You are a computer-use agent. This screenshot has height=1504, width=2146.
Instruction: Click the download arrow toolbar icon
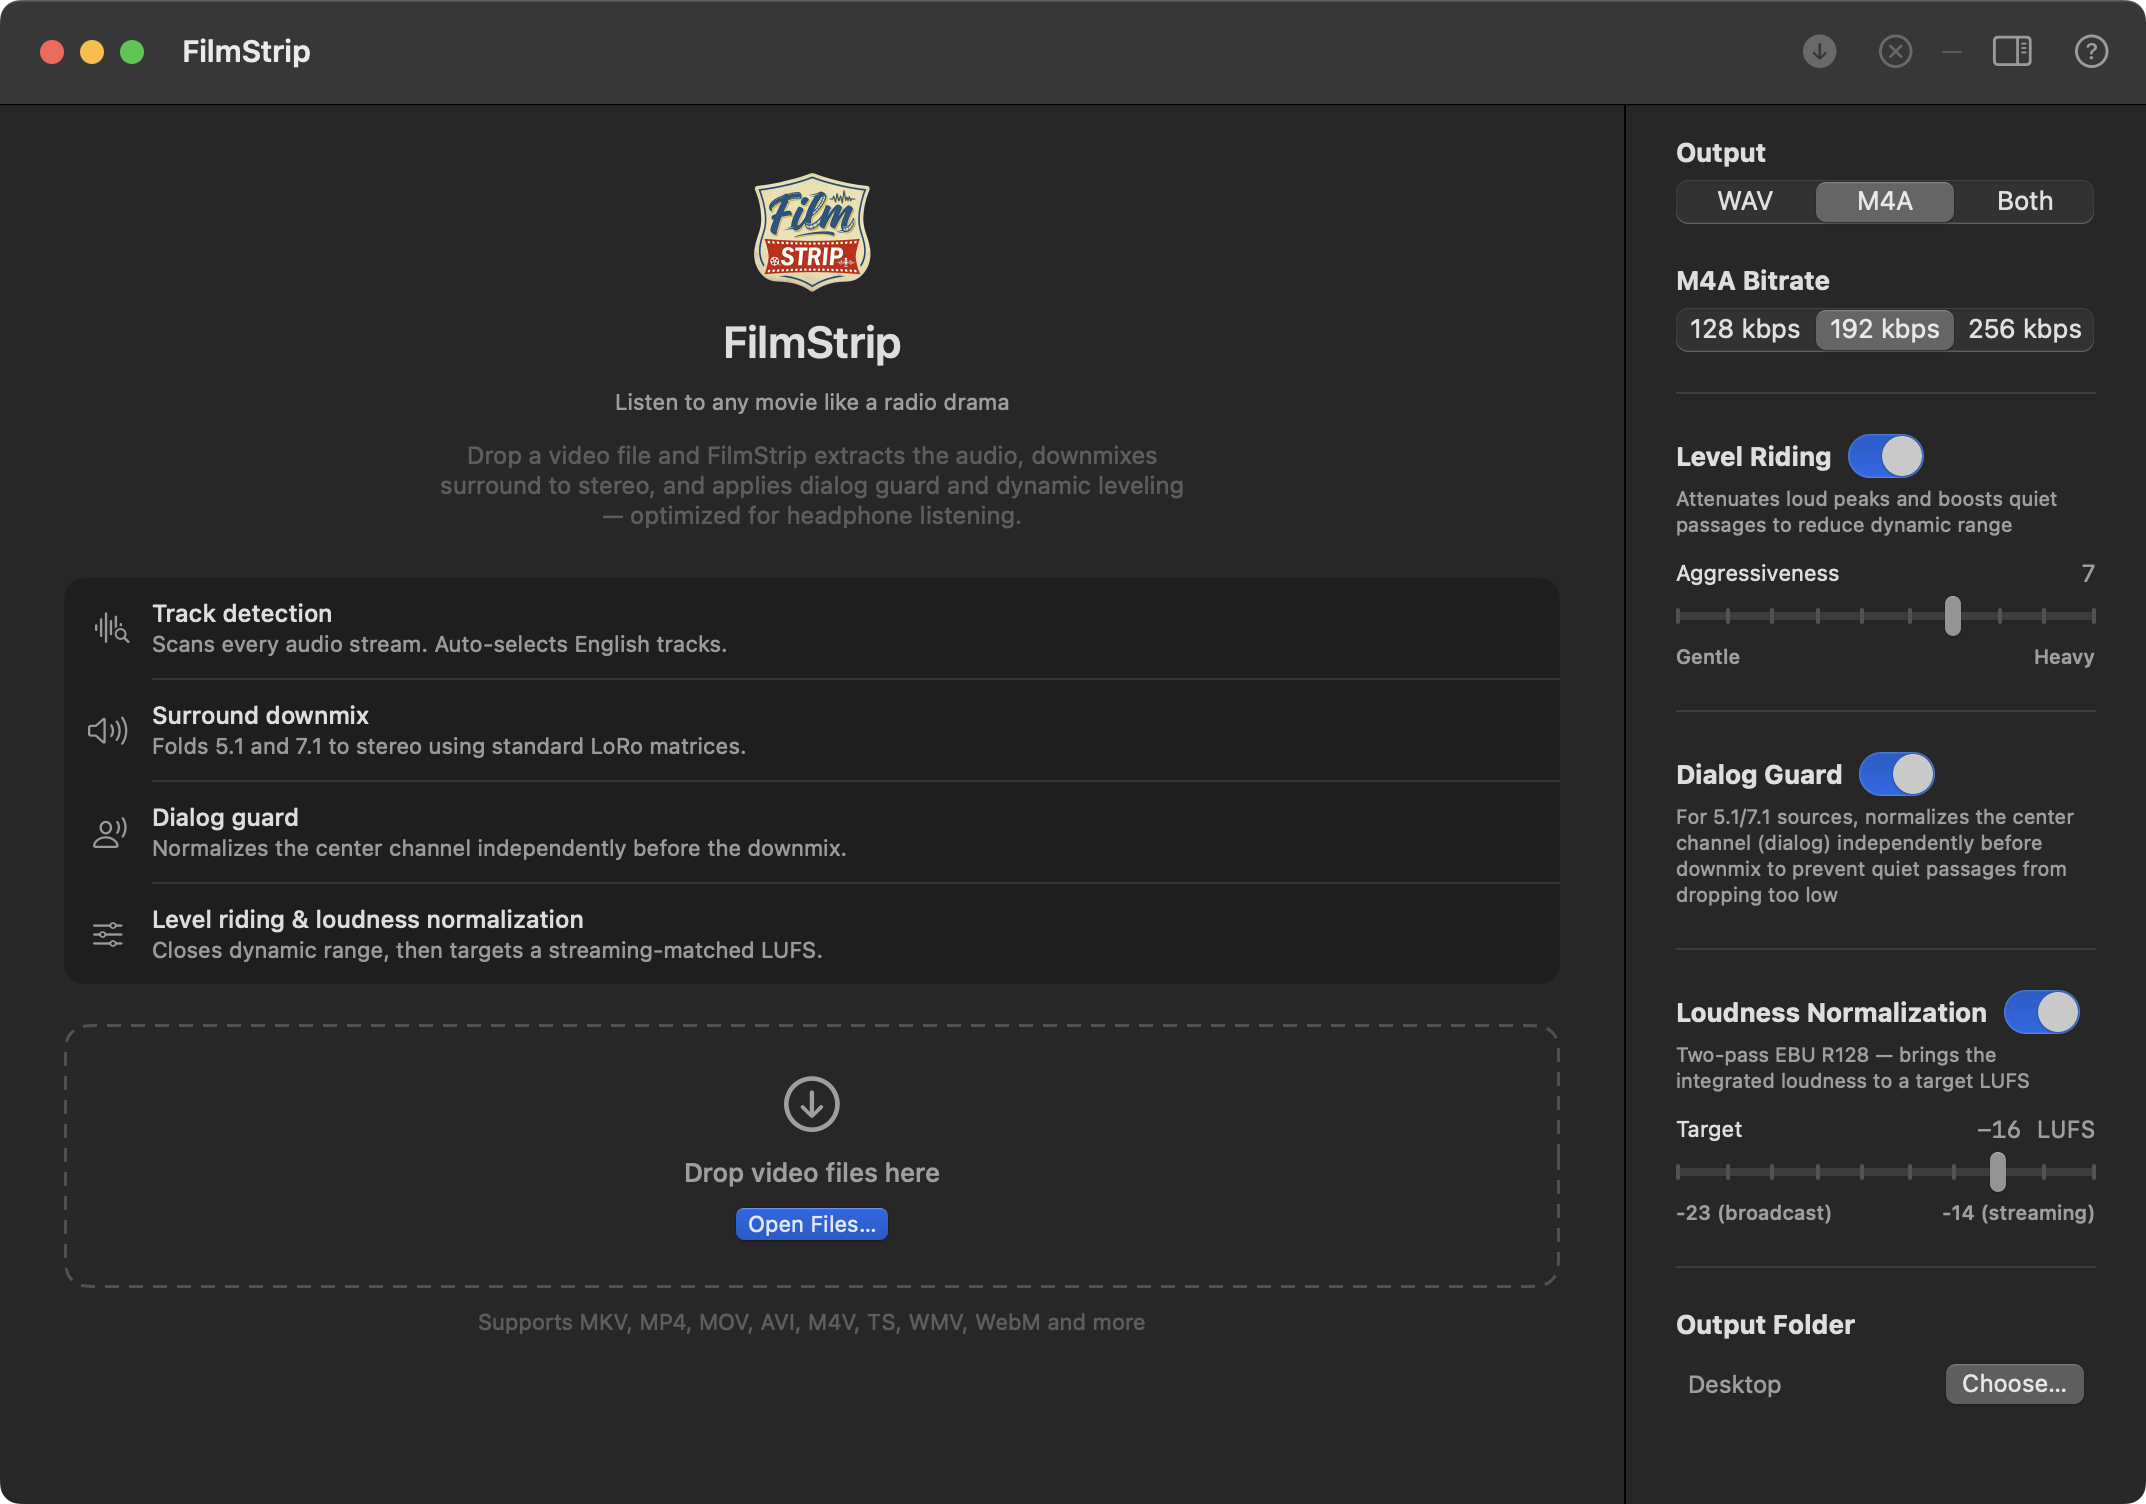[1819, 51]
